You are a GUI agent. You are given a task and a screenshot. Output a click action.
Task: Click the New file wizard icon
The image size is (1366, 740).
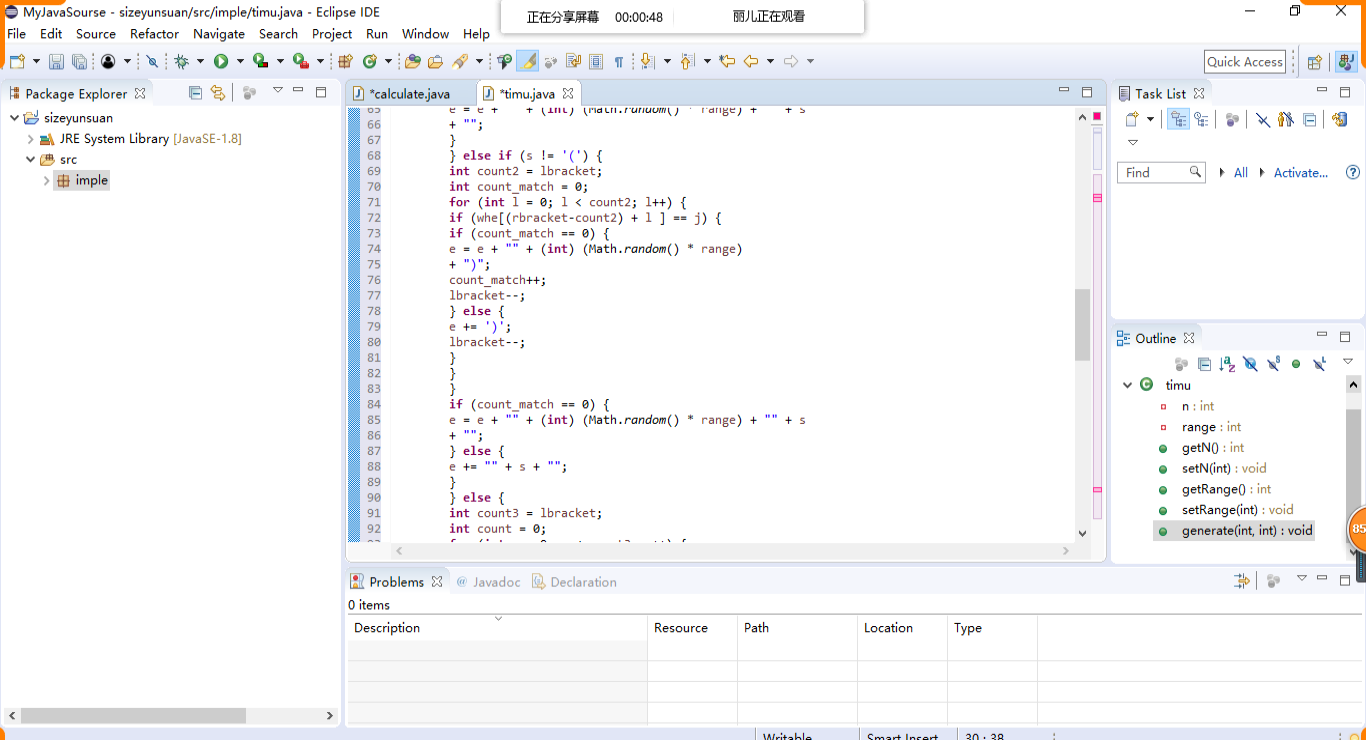click(x=17, y=62)
